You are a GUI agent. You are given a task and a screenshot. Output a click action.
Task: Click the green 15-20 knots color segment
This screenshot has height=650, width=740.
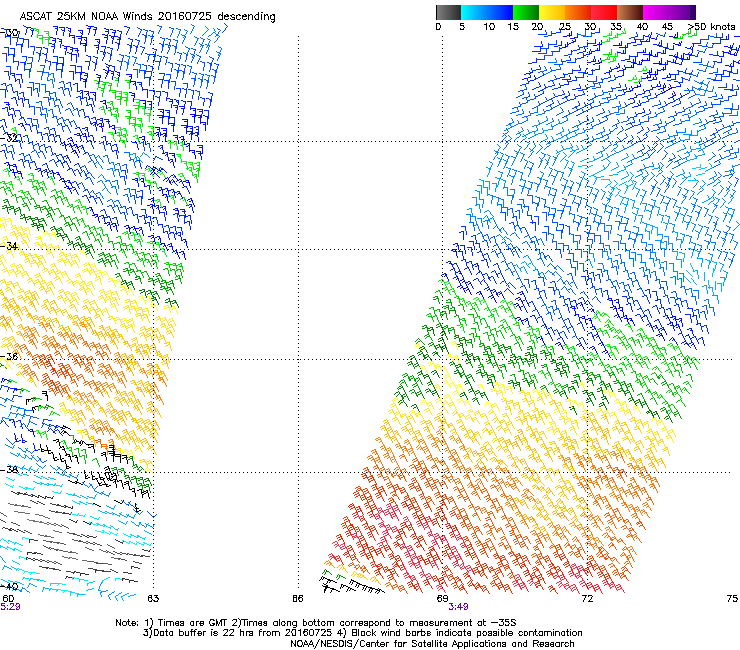[x=526, y=12]
